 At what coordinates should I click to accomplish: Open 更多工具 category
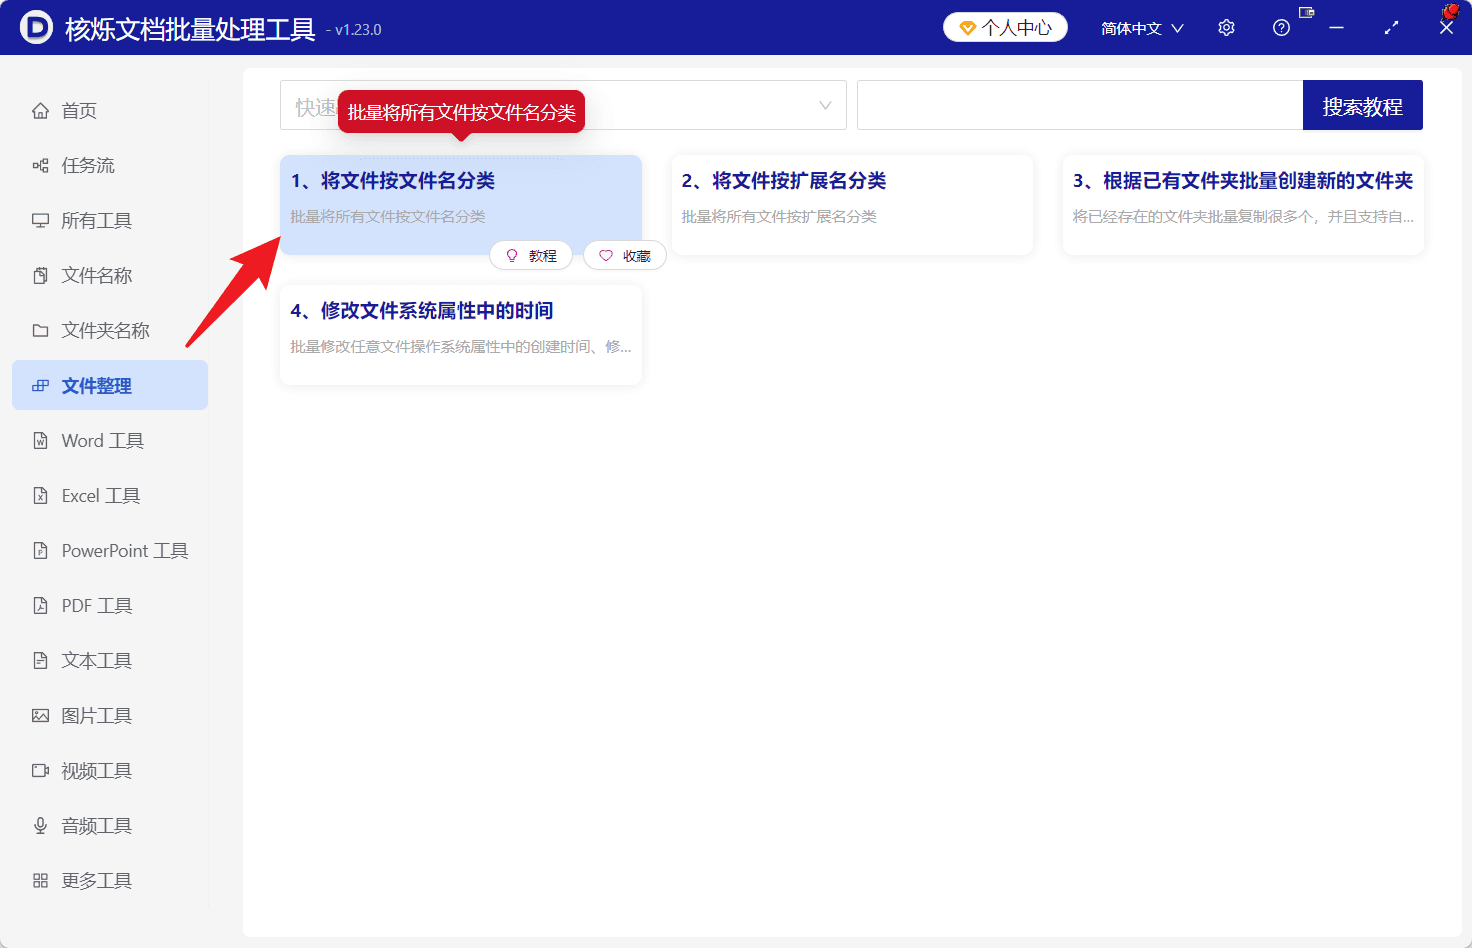(110, 880)
